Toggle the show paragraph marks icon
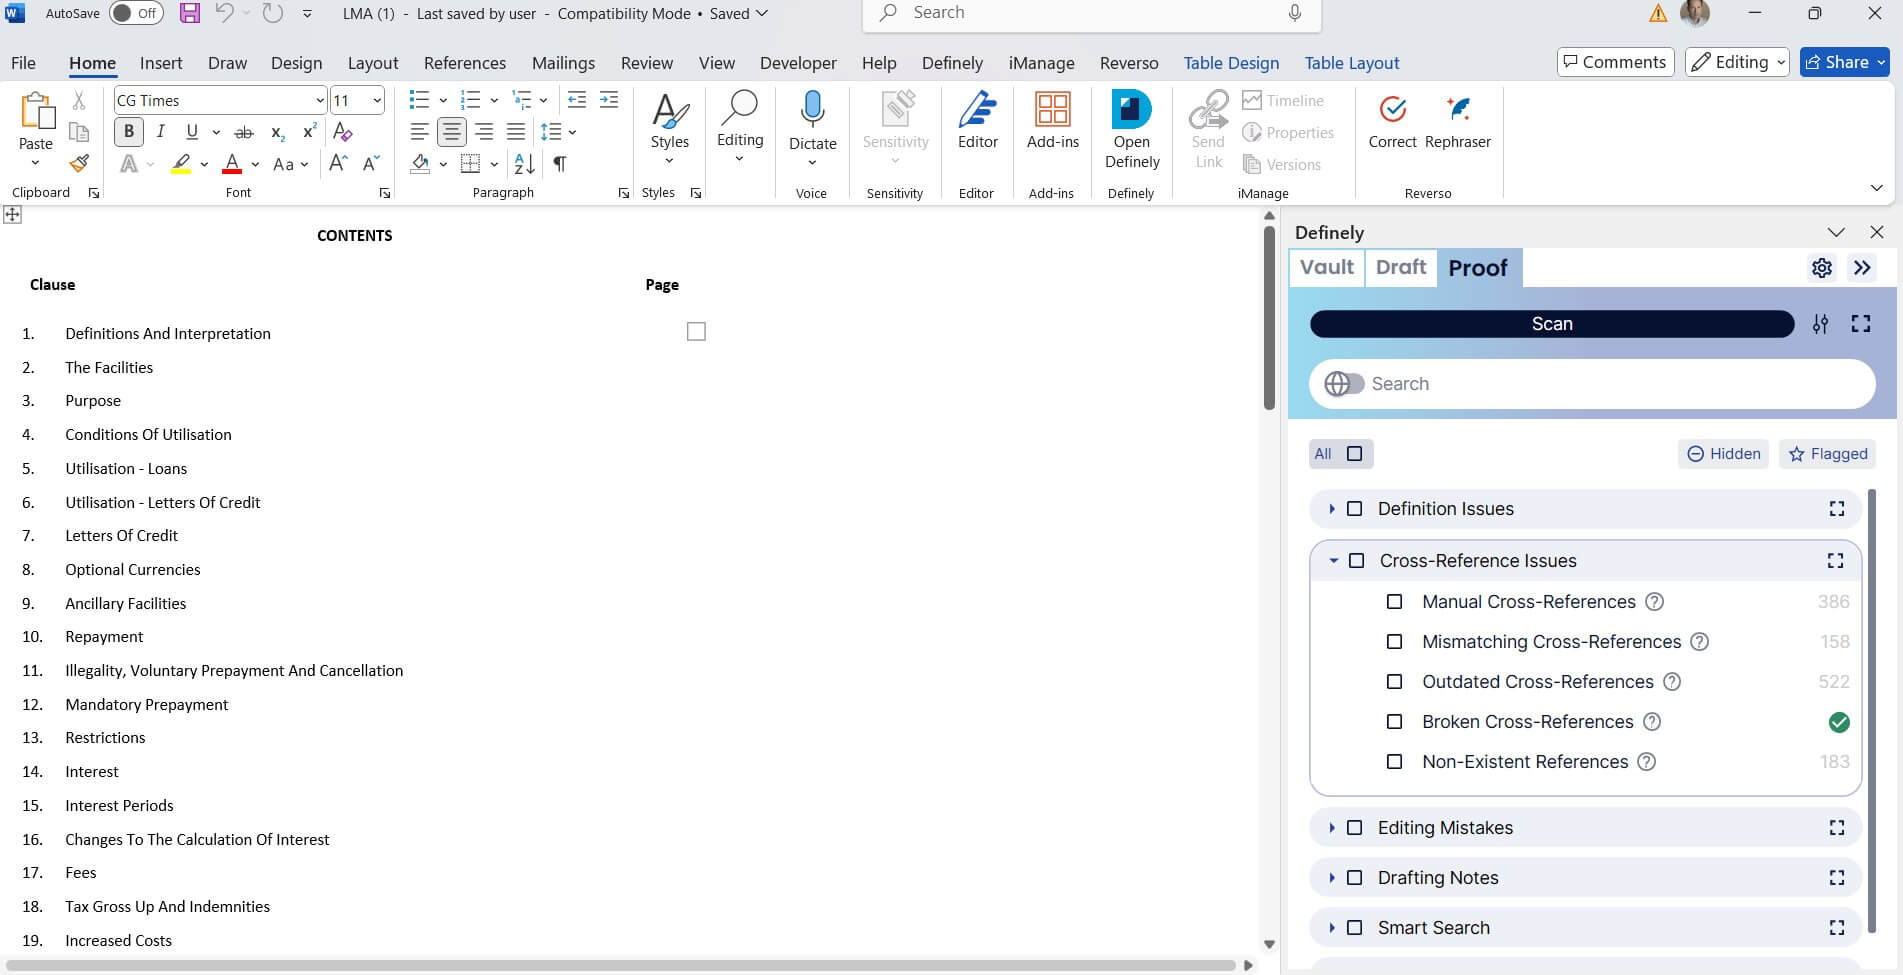The image size is (1903, 975). tap(560, 164)
